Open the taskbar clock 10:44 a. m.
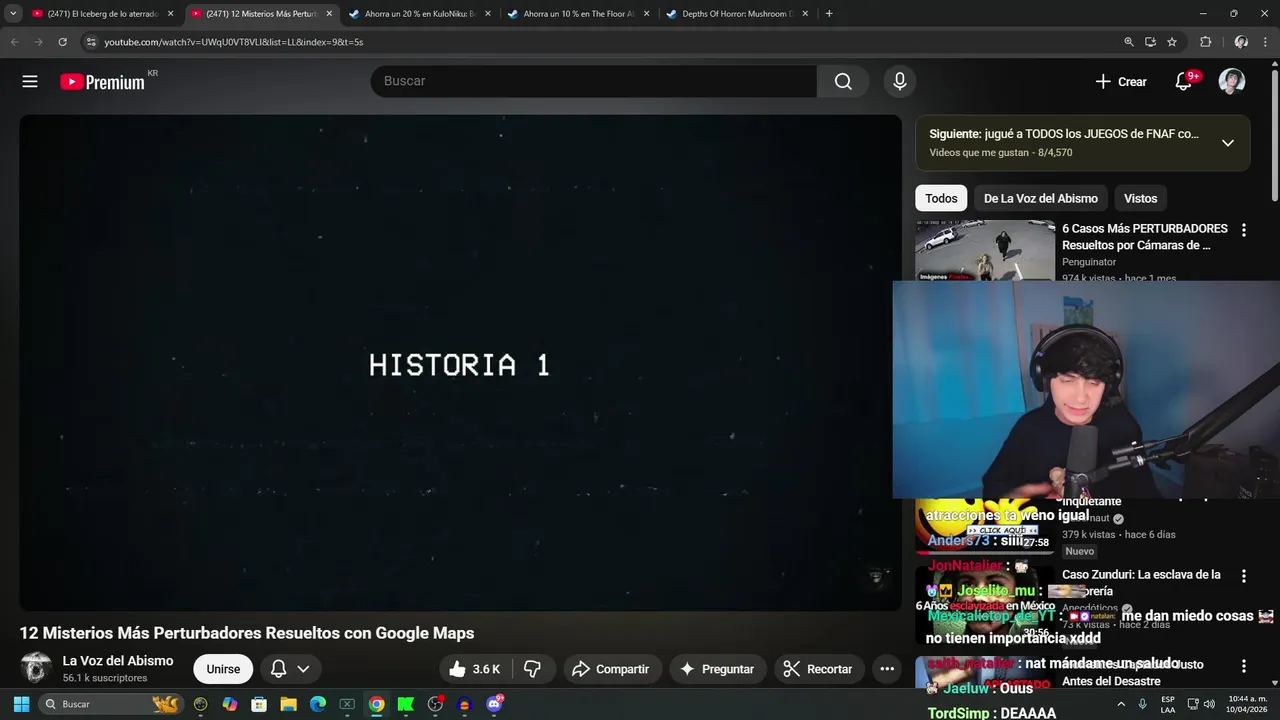This screenshot has width=1280, height=720. [1247, 704]
